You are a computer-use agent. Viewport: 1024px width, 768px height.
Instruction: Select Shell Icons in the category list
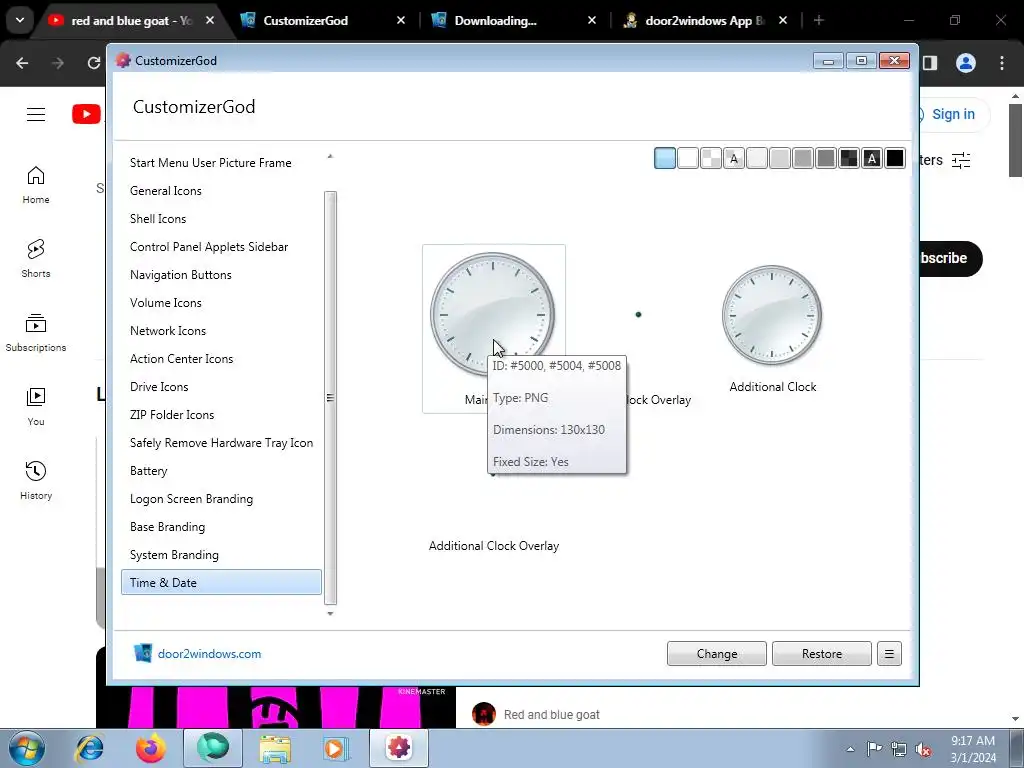158,219
